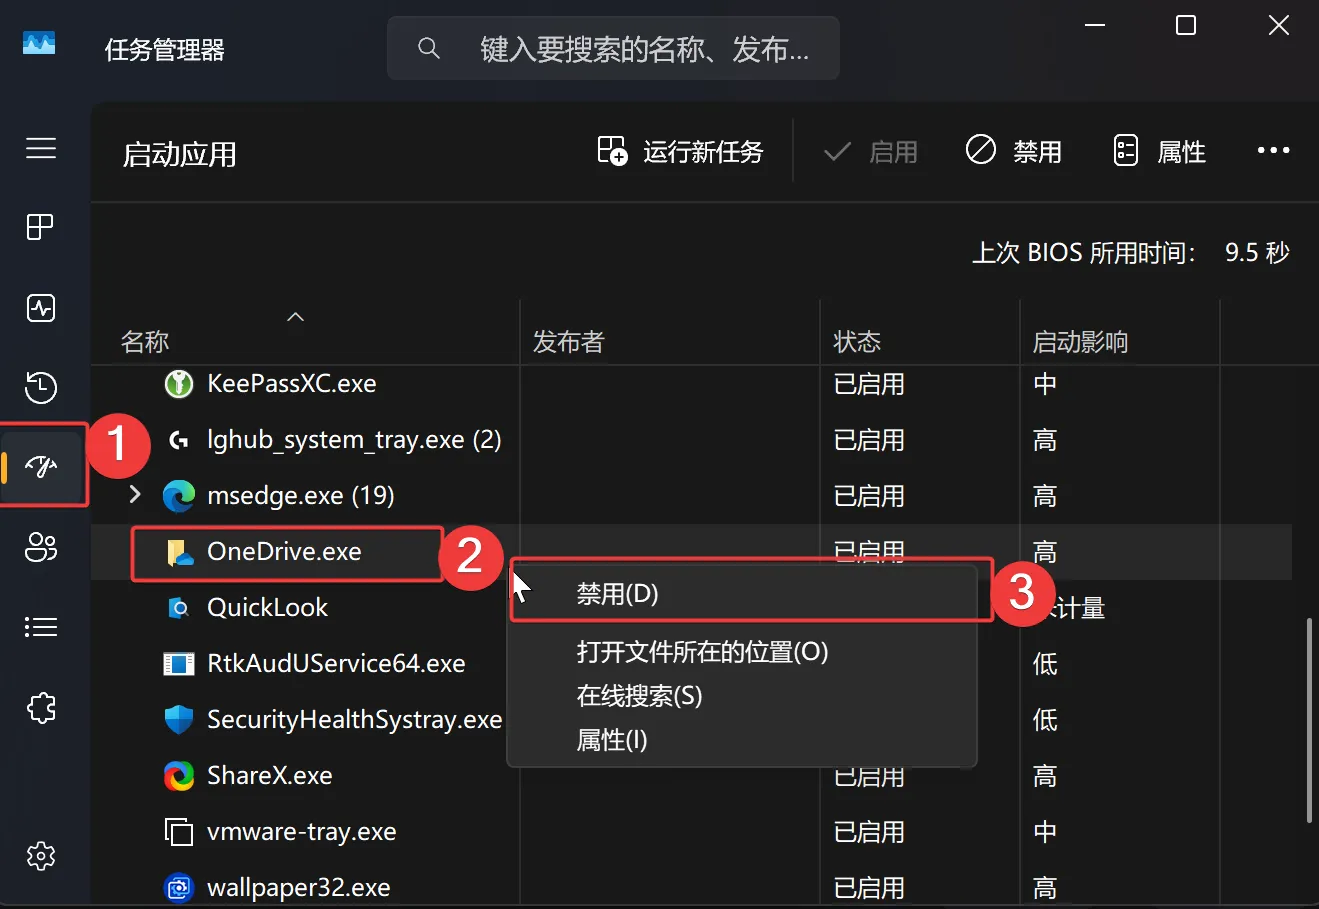Click the 名称 column sort arrow

295,315
